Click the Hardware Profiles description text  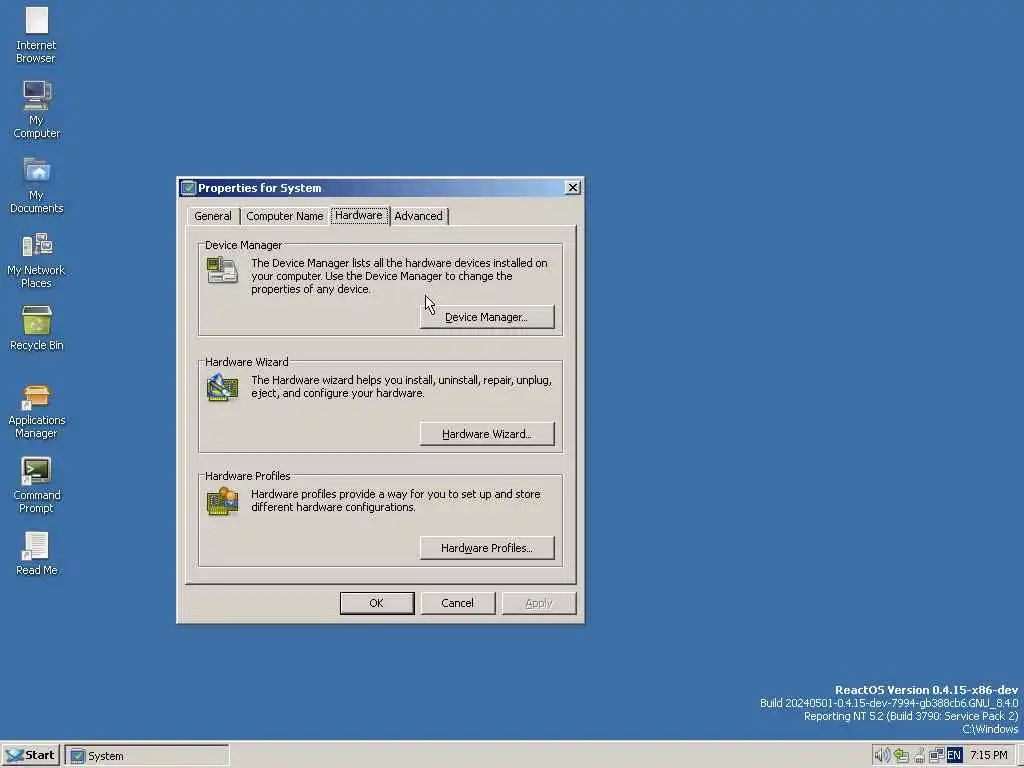click(x=396, y=500)
